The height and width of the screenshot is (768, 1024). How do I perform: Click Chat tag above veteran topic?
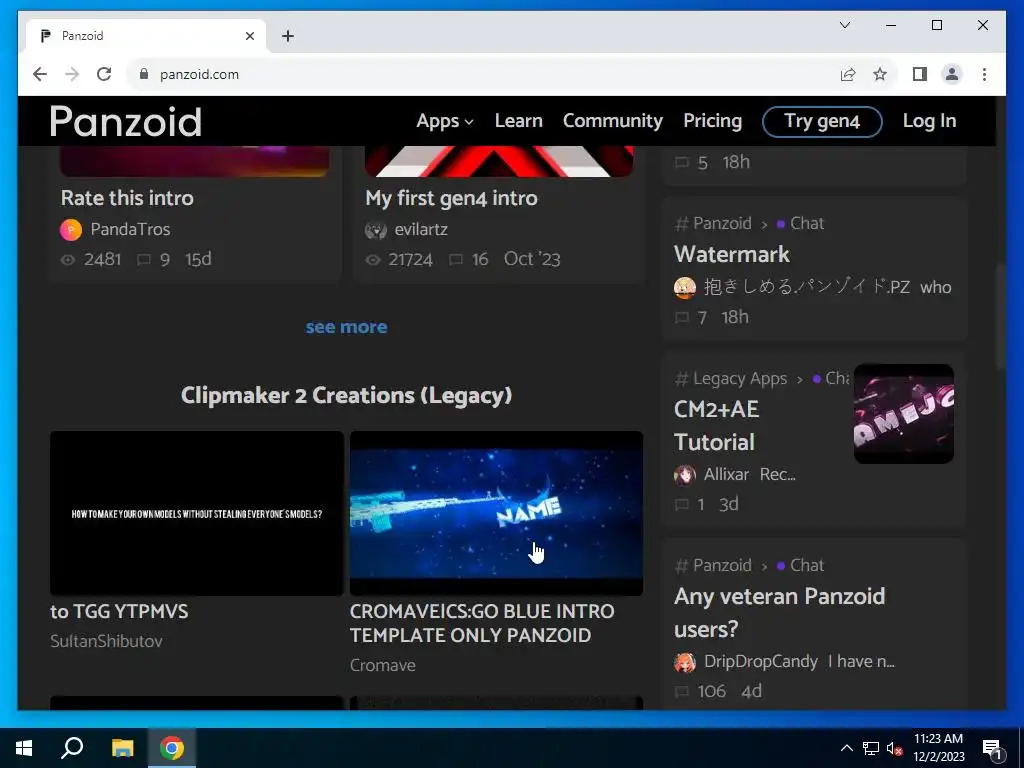[x=801, y=566]
